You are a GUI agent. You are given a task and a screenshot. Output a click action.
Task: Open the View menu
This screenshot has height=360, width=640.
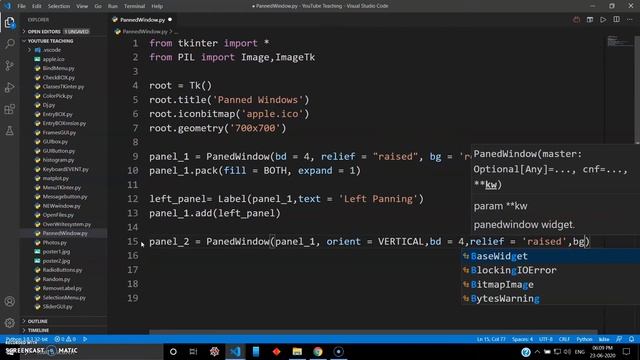pos(82,6)
